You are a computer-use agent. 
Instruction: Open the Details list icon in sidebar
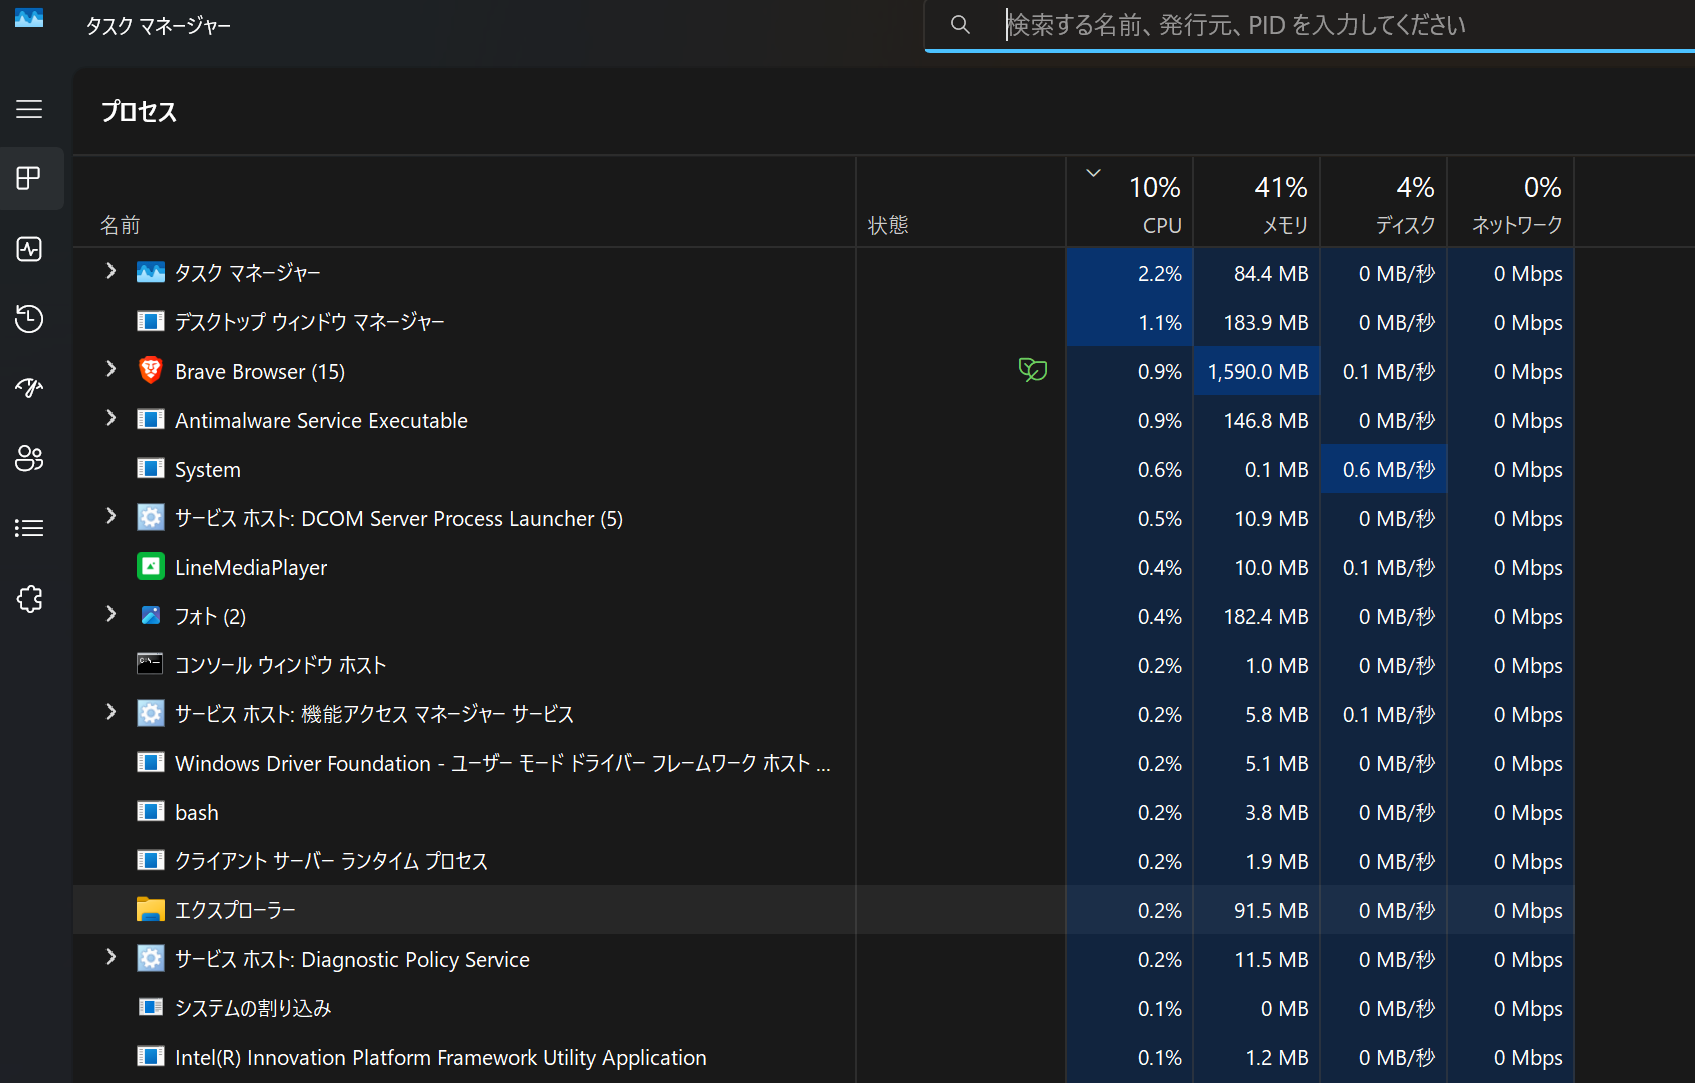[29, 528]
